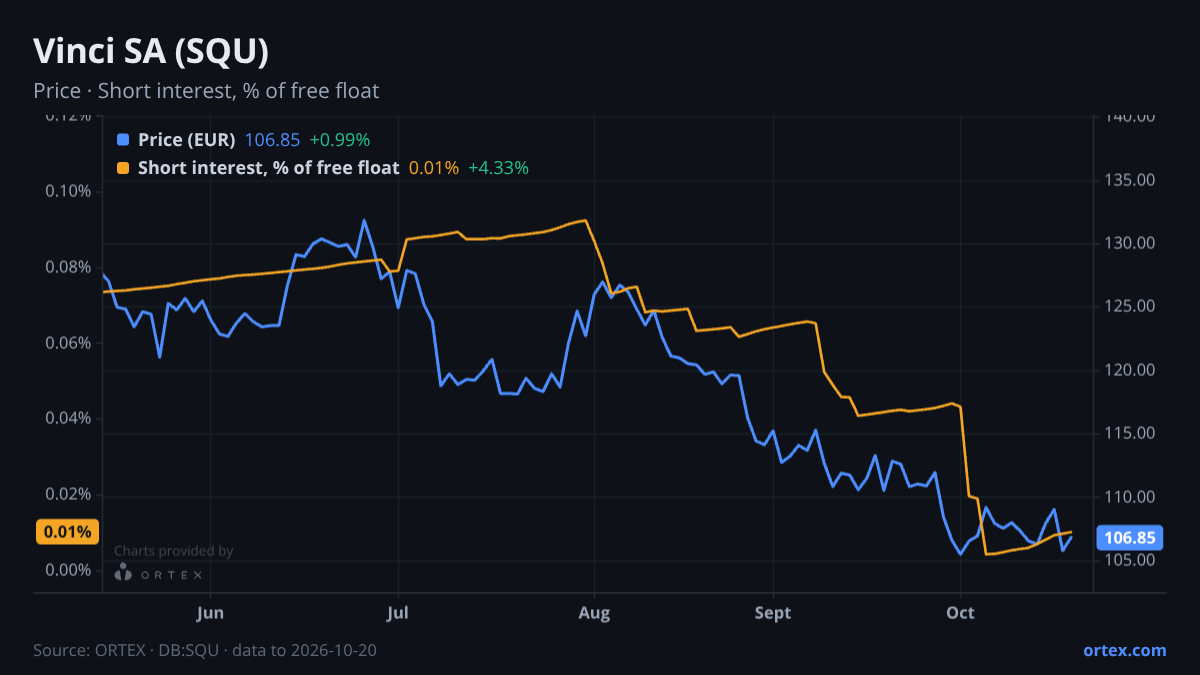Click the Sept label on time axis
The image size is (1200, 675).
click(x=773, y=612)
